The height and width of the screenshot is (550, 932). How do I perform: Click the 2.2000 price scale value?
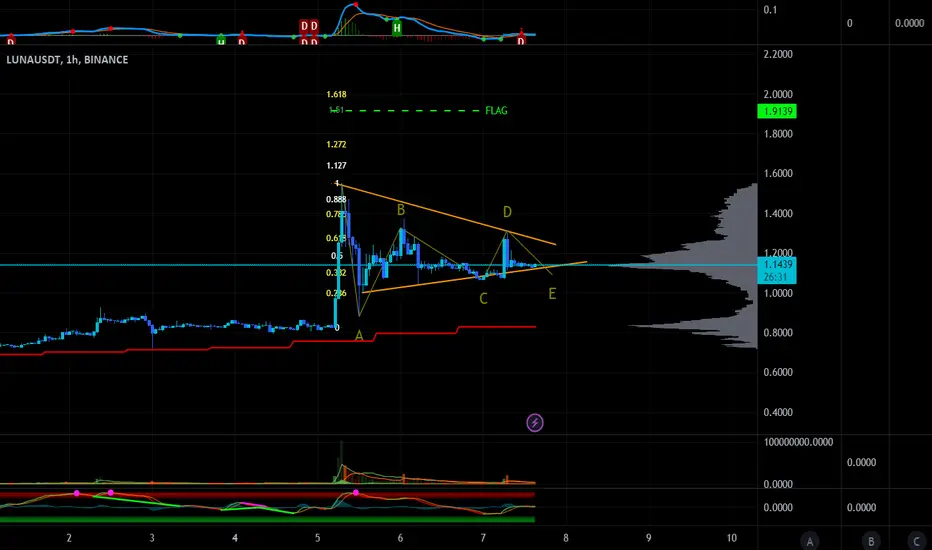pyautogui.click(x=778, y=54)
